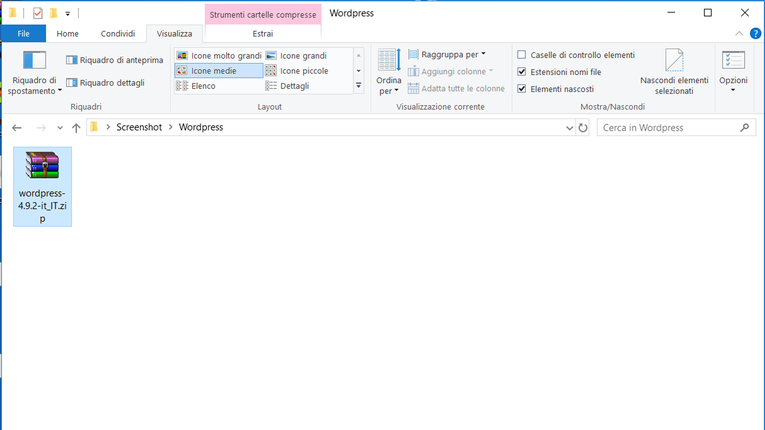The width and height of the screenshot is (765, 430).
Task: Expand the chevron before Screenshot in the address path
Action: (108, 127)
